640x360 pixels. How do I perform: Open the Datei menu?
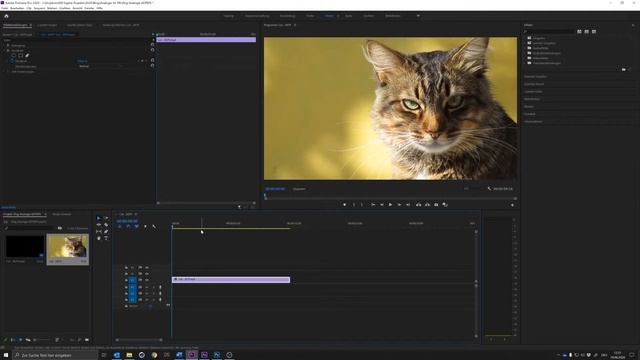click(4, 8)
